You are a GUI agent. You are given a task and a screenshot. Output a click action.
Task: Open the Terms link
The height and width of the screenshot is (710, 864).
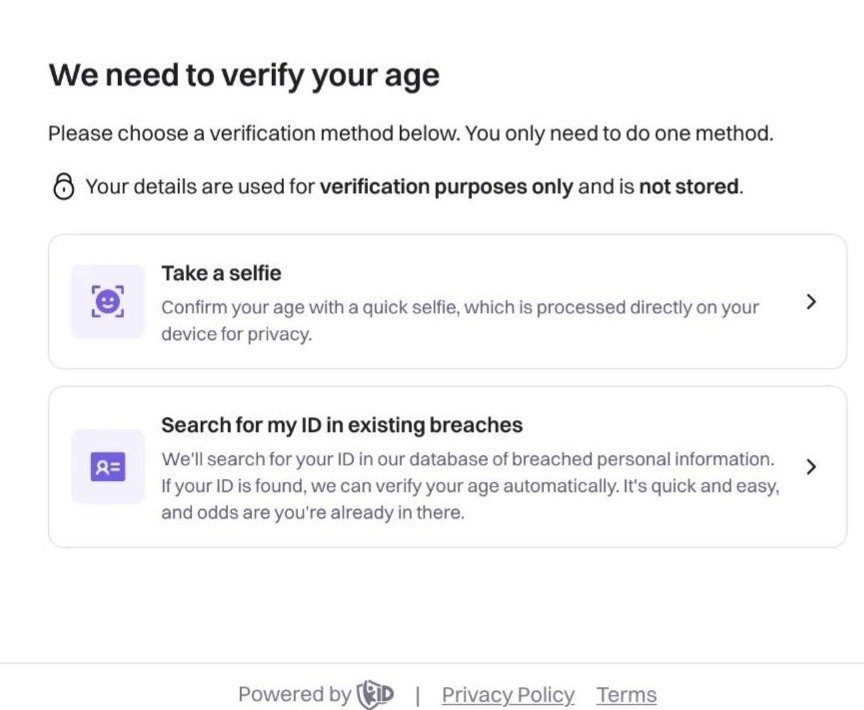click(626, 695)
